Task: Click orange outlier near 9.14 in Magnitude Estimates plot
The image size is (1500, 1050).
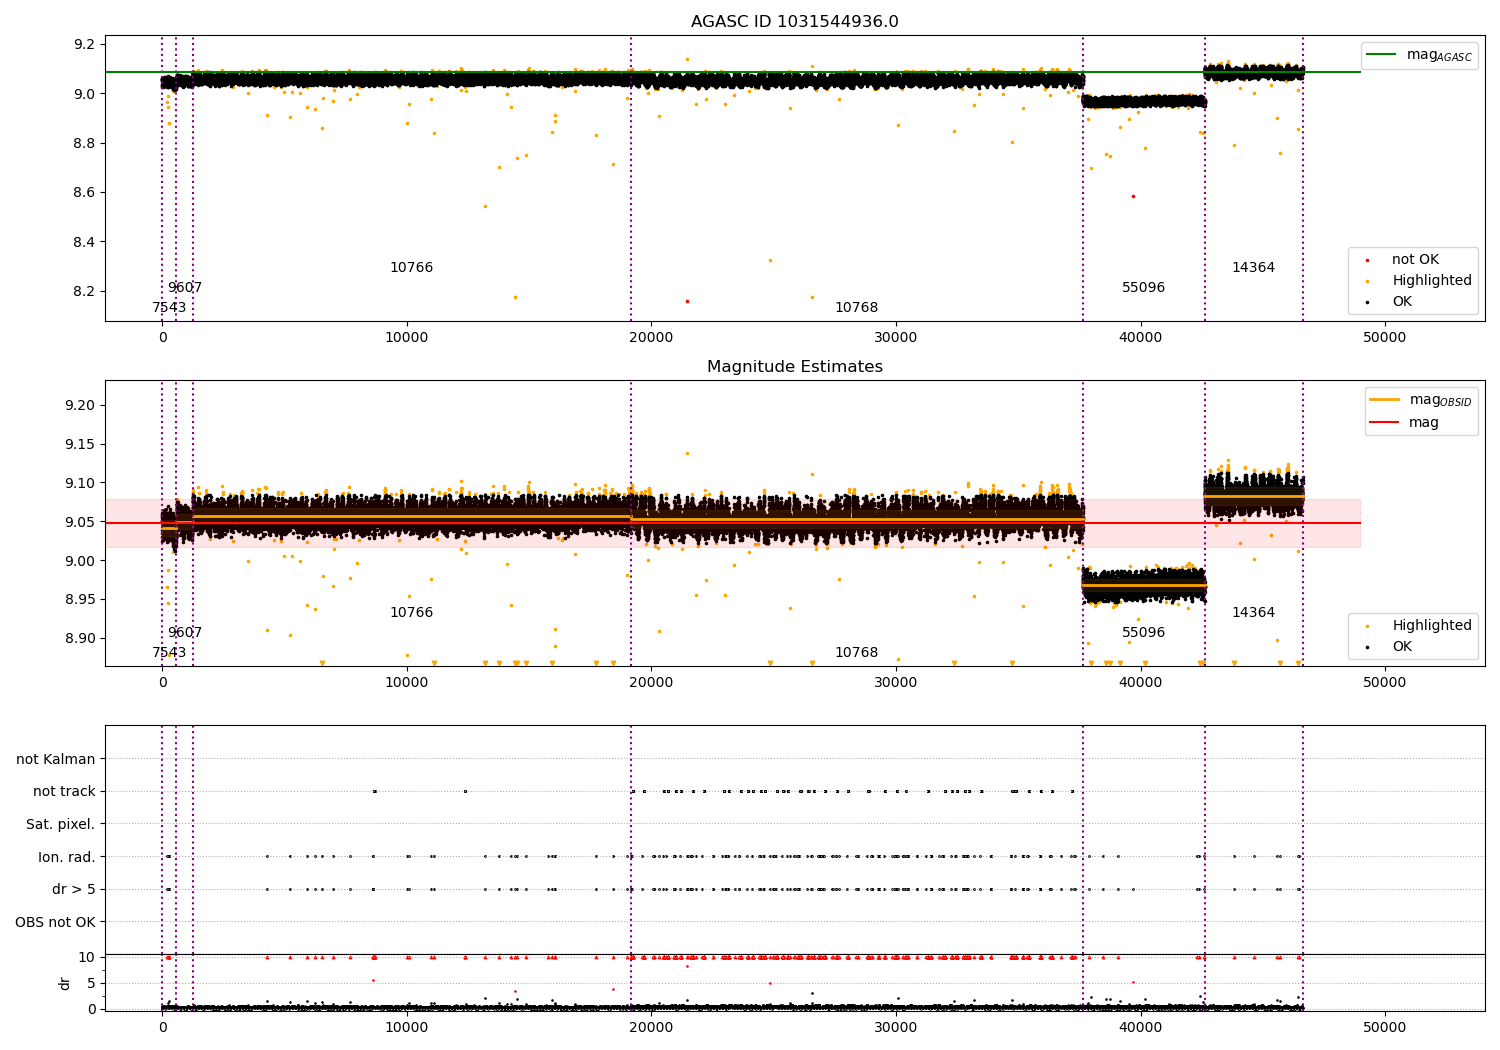Action: point(687,453)
